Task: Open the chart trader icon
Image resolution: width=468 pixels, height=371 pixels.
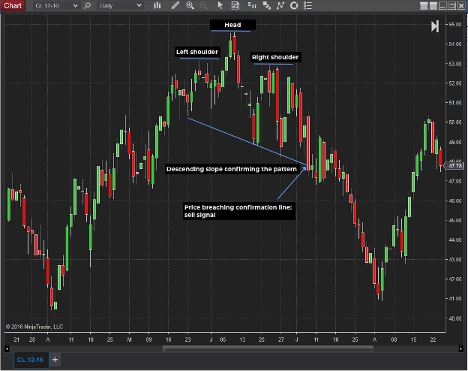Action: coord(252,6)
